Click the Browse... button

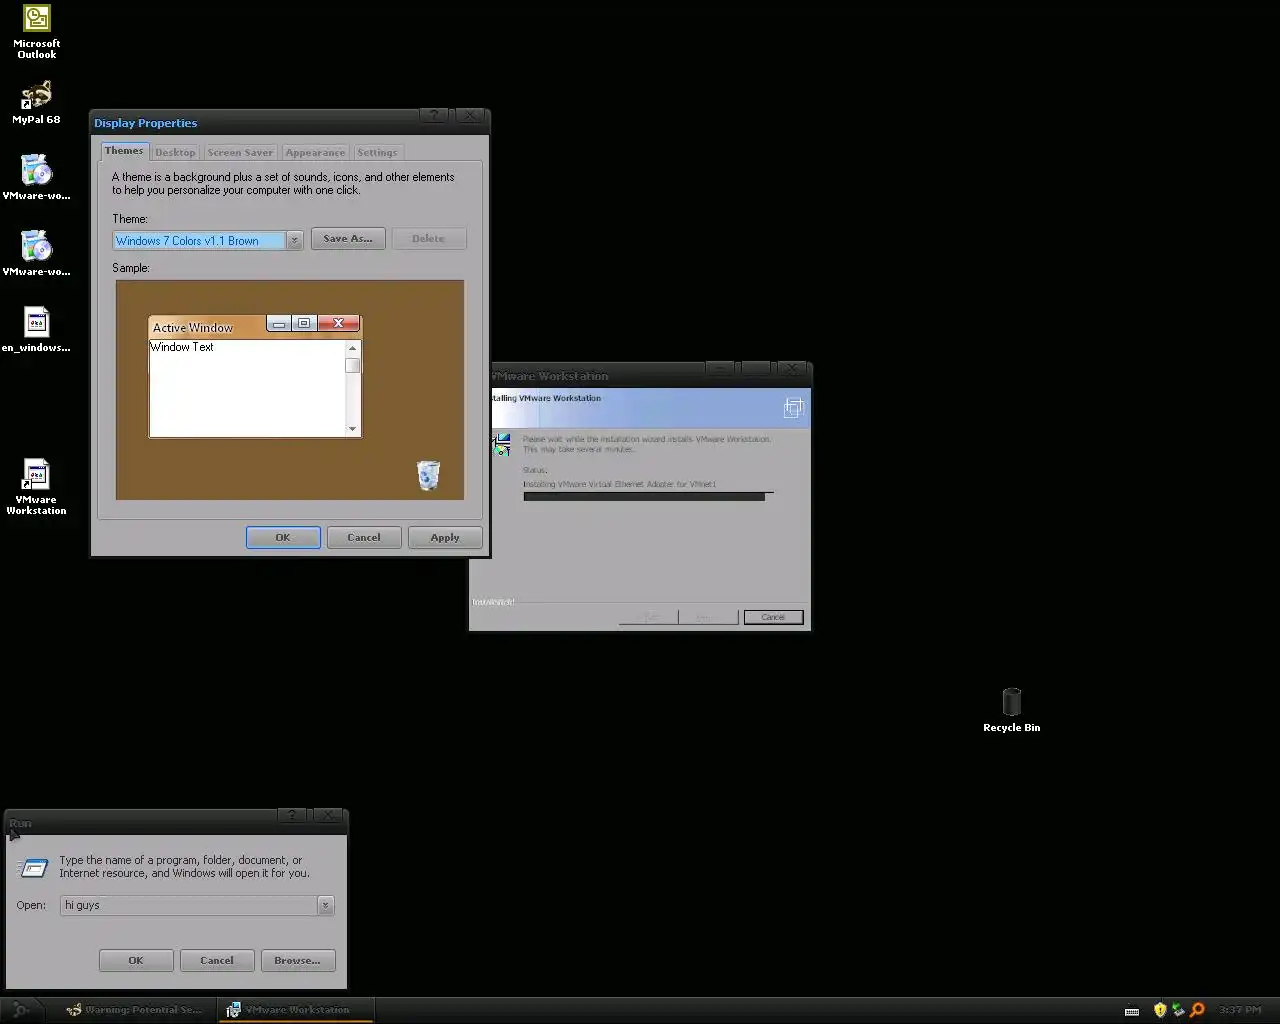tap(298, 961)
